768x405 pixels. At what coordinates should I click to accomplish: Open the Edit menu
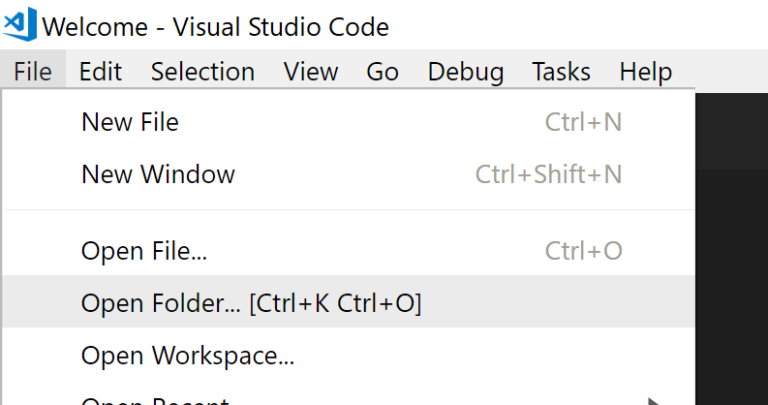coord(100,72)
